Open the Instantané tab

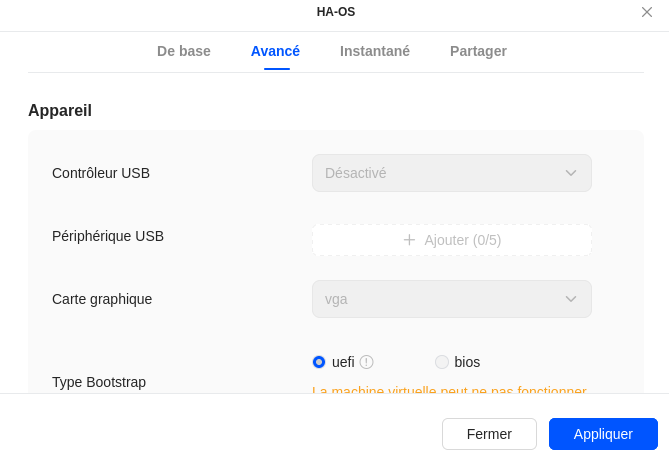tap(375, 51)
